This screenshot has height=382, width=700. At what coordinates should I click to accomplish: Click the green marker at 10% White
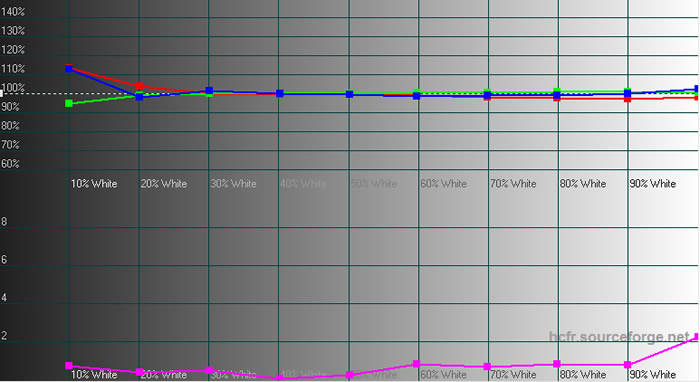point(69,104)
